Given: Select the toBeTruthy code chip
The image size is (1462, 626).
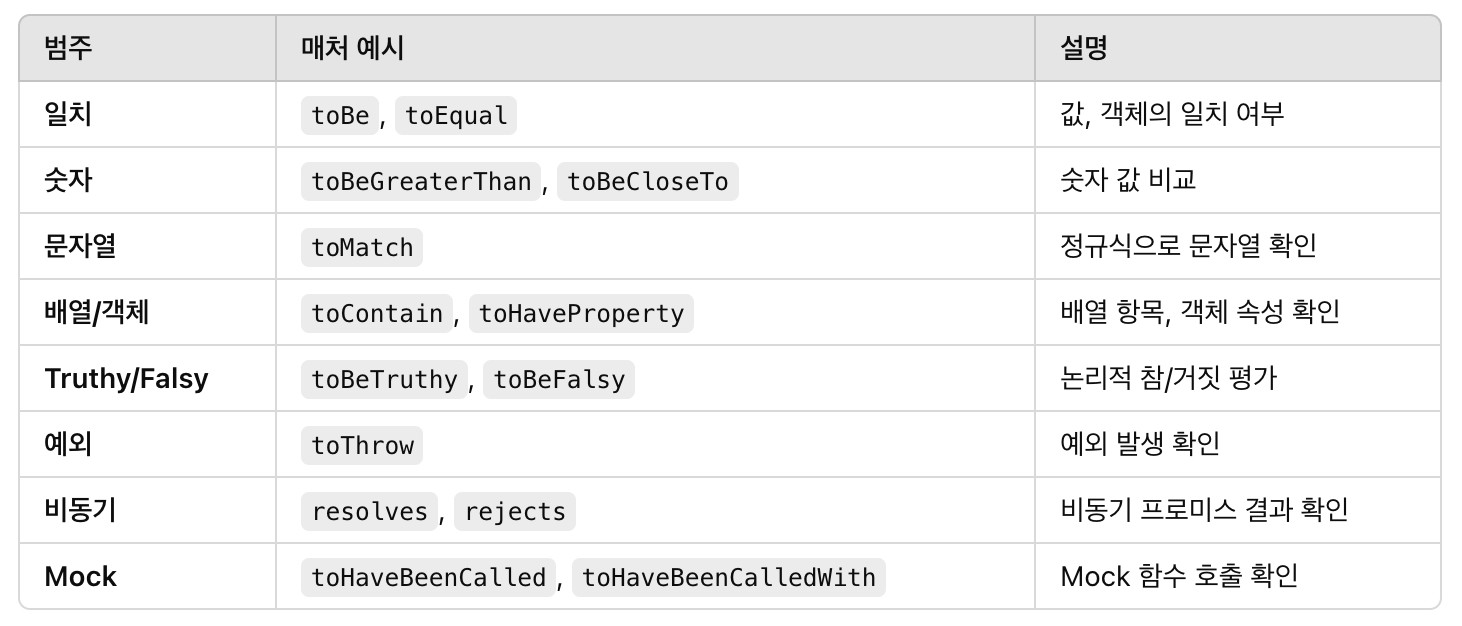Looking at the screenshot, I should click(384, 379).
